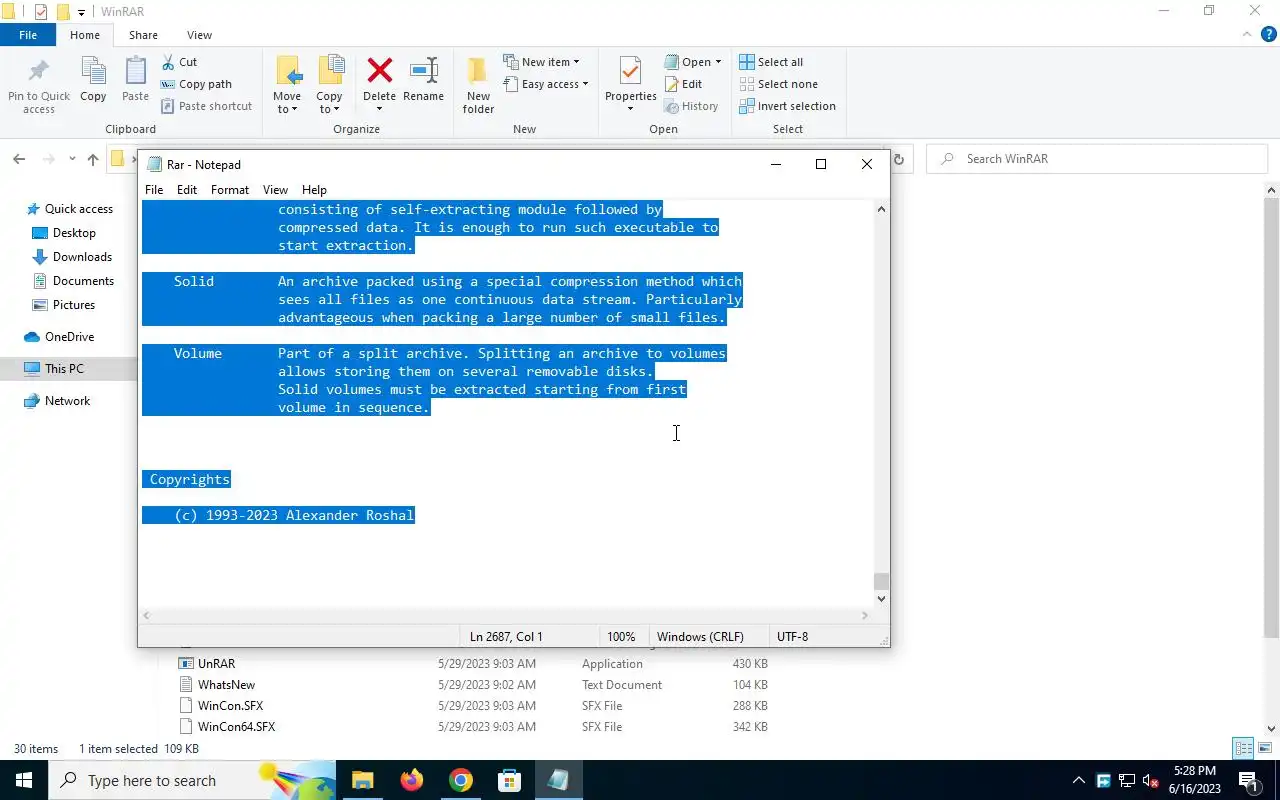Viewport: 1280px width, 800px height.
Task: Click Paste shortcut in ribbon
Action: point(206,106)
